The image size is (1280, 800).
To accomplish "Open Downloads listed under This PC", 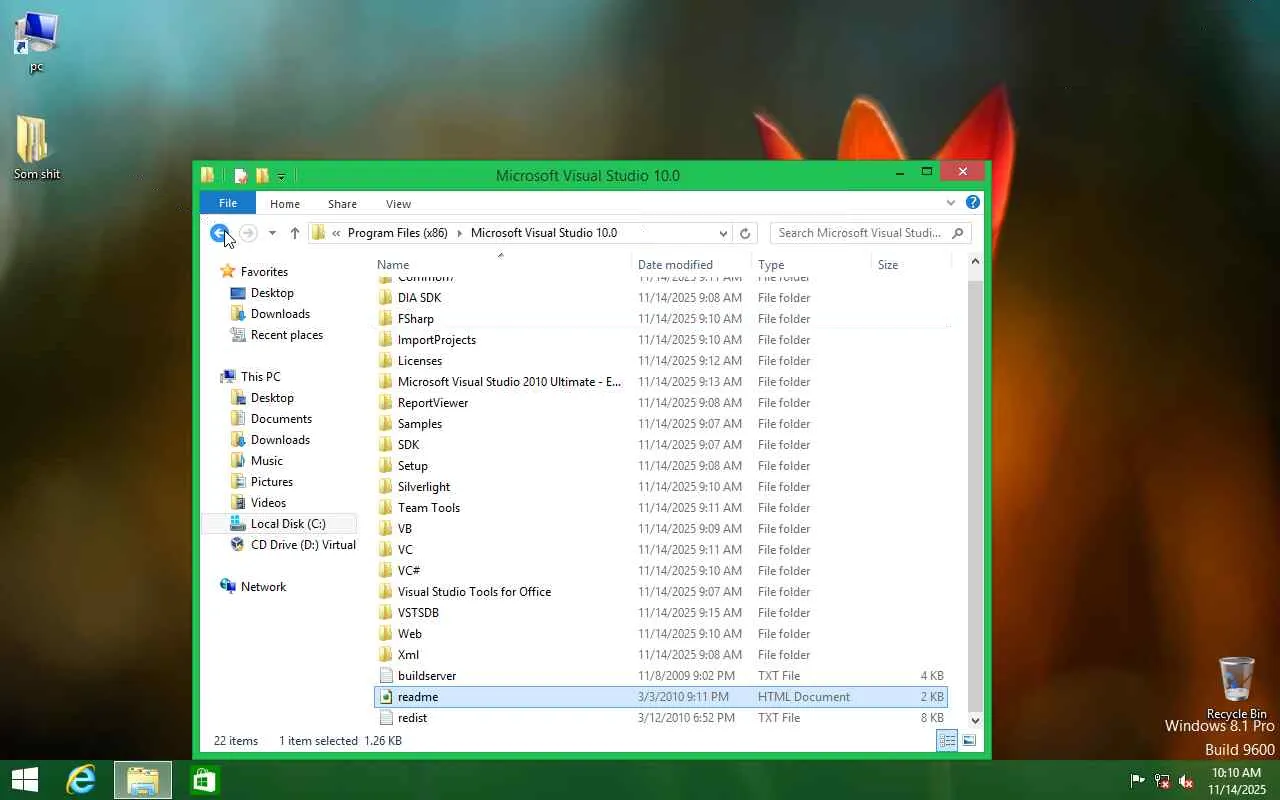I will (279, 440).
